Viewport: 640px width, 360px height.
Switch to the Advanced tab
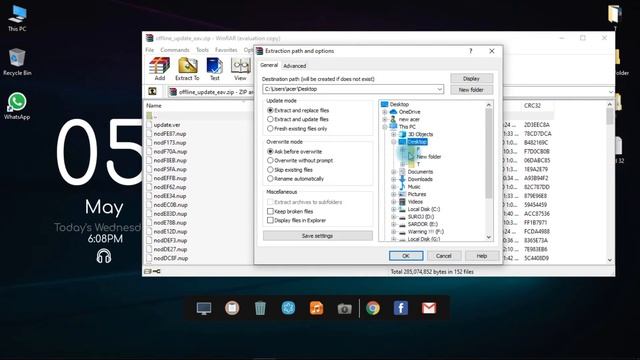point(294,66)
